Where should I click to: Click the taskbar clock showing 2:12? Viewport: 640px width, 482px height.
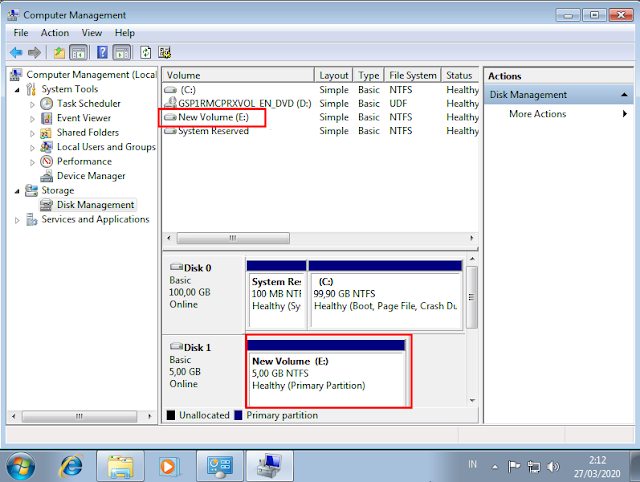pyautogui.click(x=597, y=467)
